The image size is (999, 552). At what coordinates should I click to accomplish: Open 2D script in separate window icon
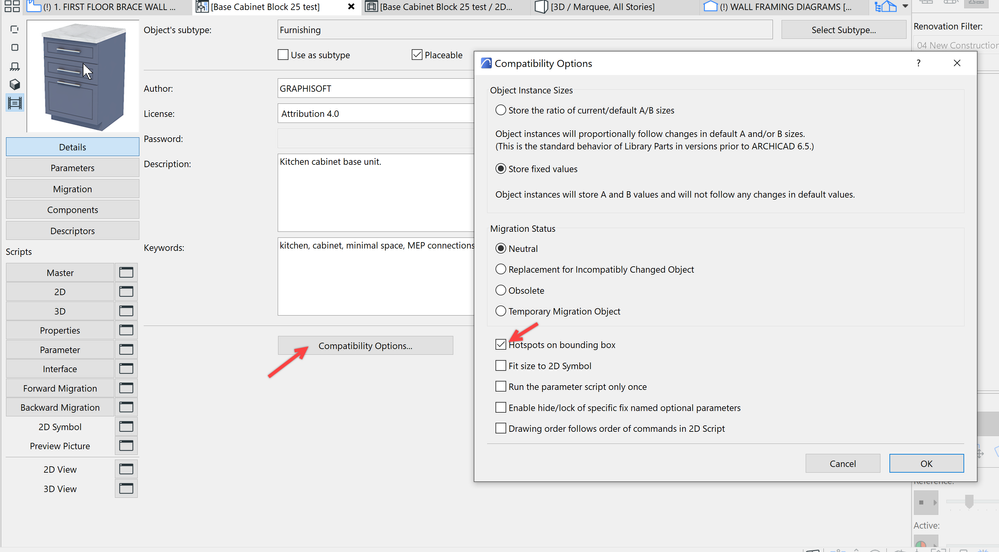(126, 291)
